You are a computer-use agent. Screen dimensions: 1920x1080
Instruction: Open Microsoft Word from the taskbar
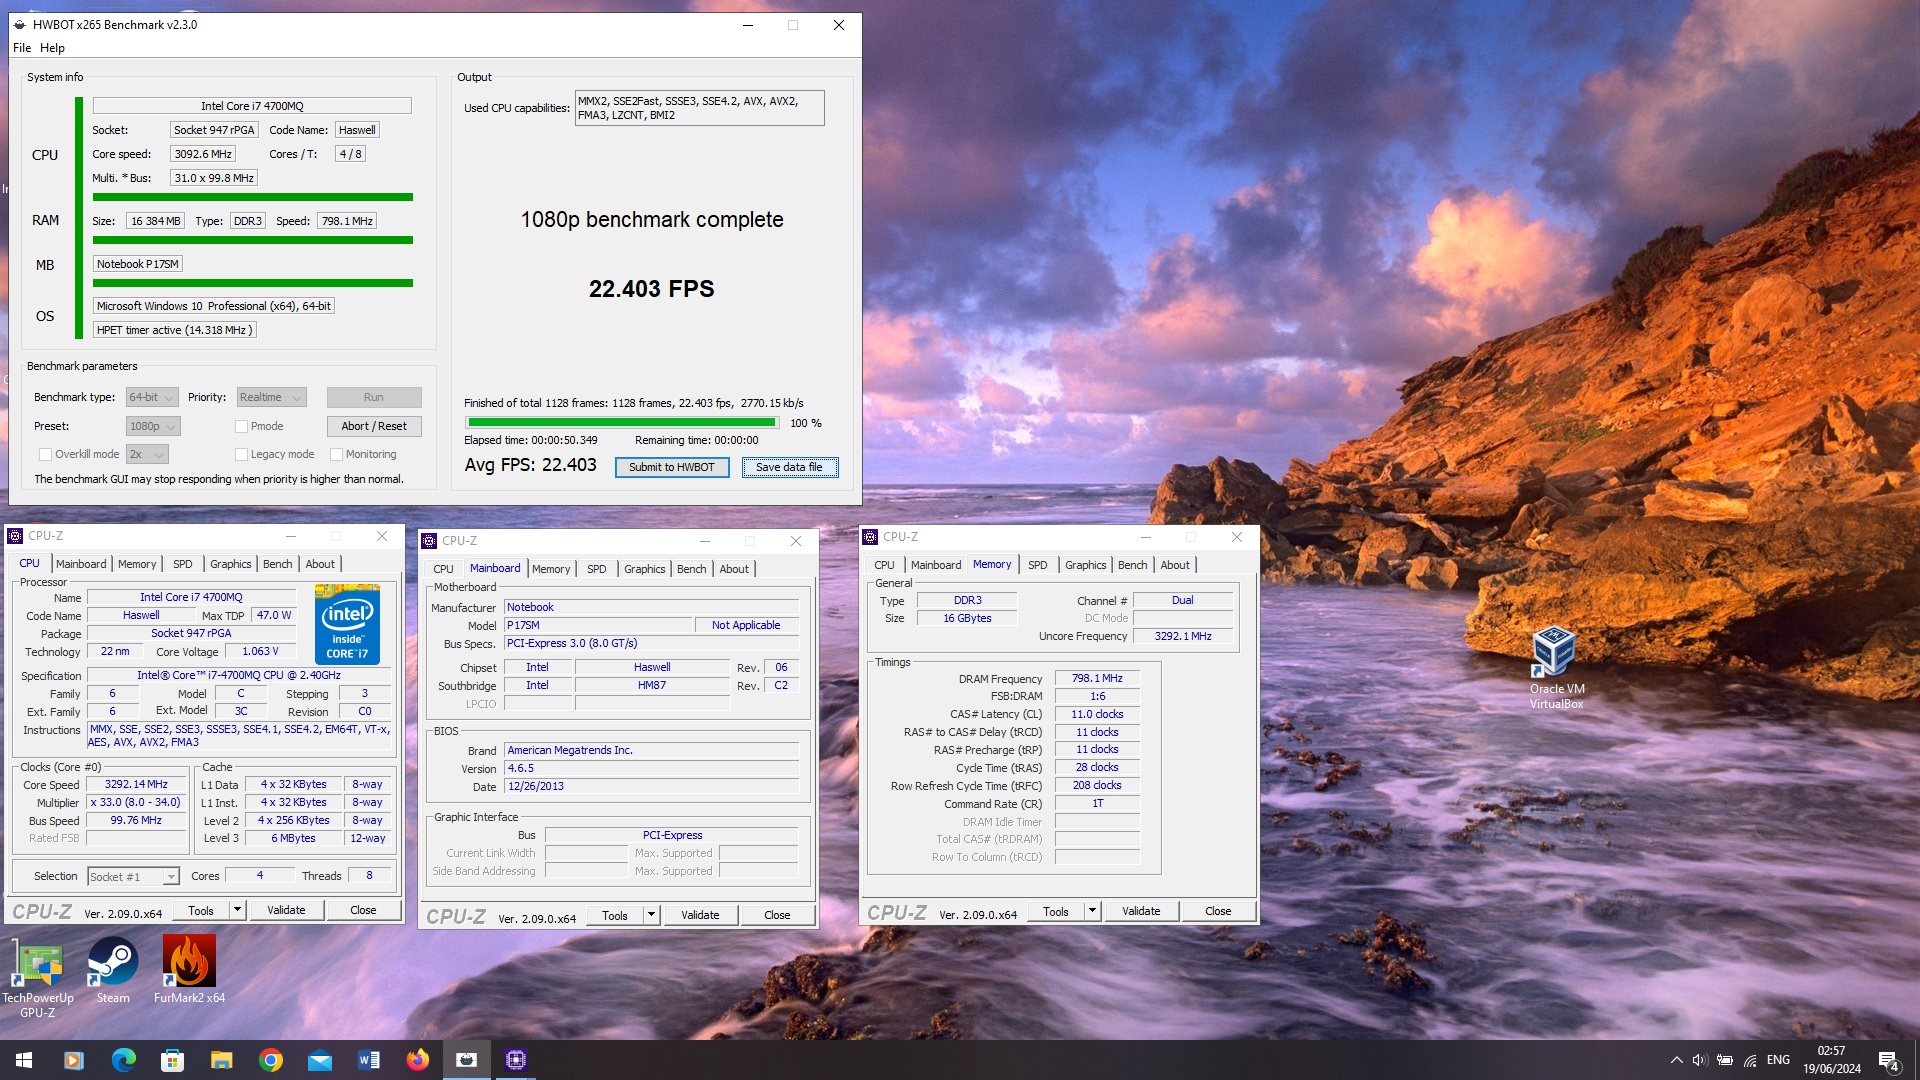coord(368,1060)
